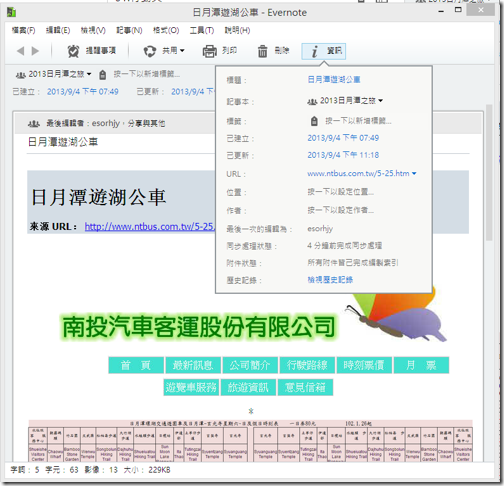Click the created date 下午 07:49 in popup
Viewport: 504px width, 486px height.
tap(343, 138)
